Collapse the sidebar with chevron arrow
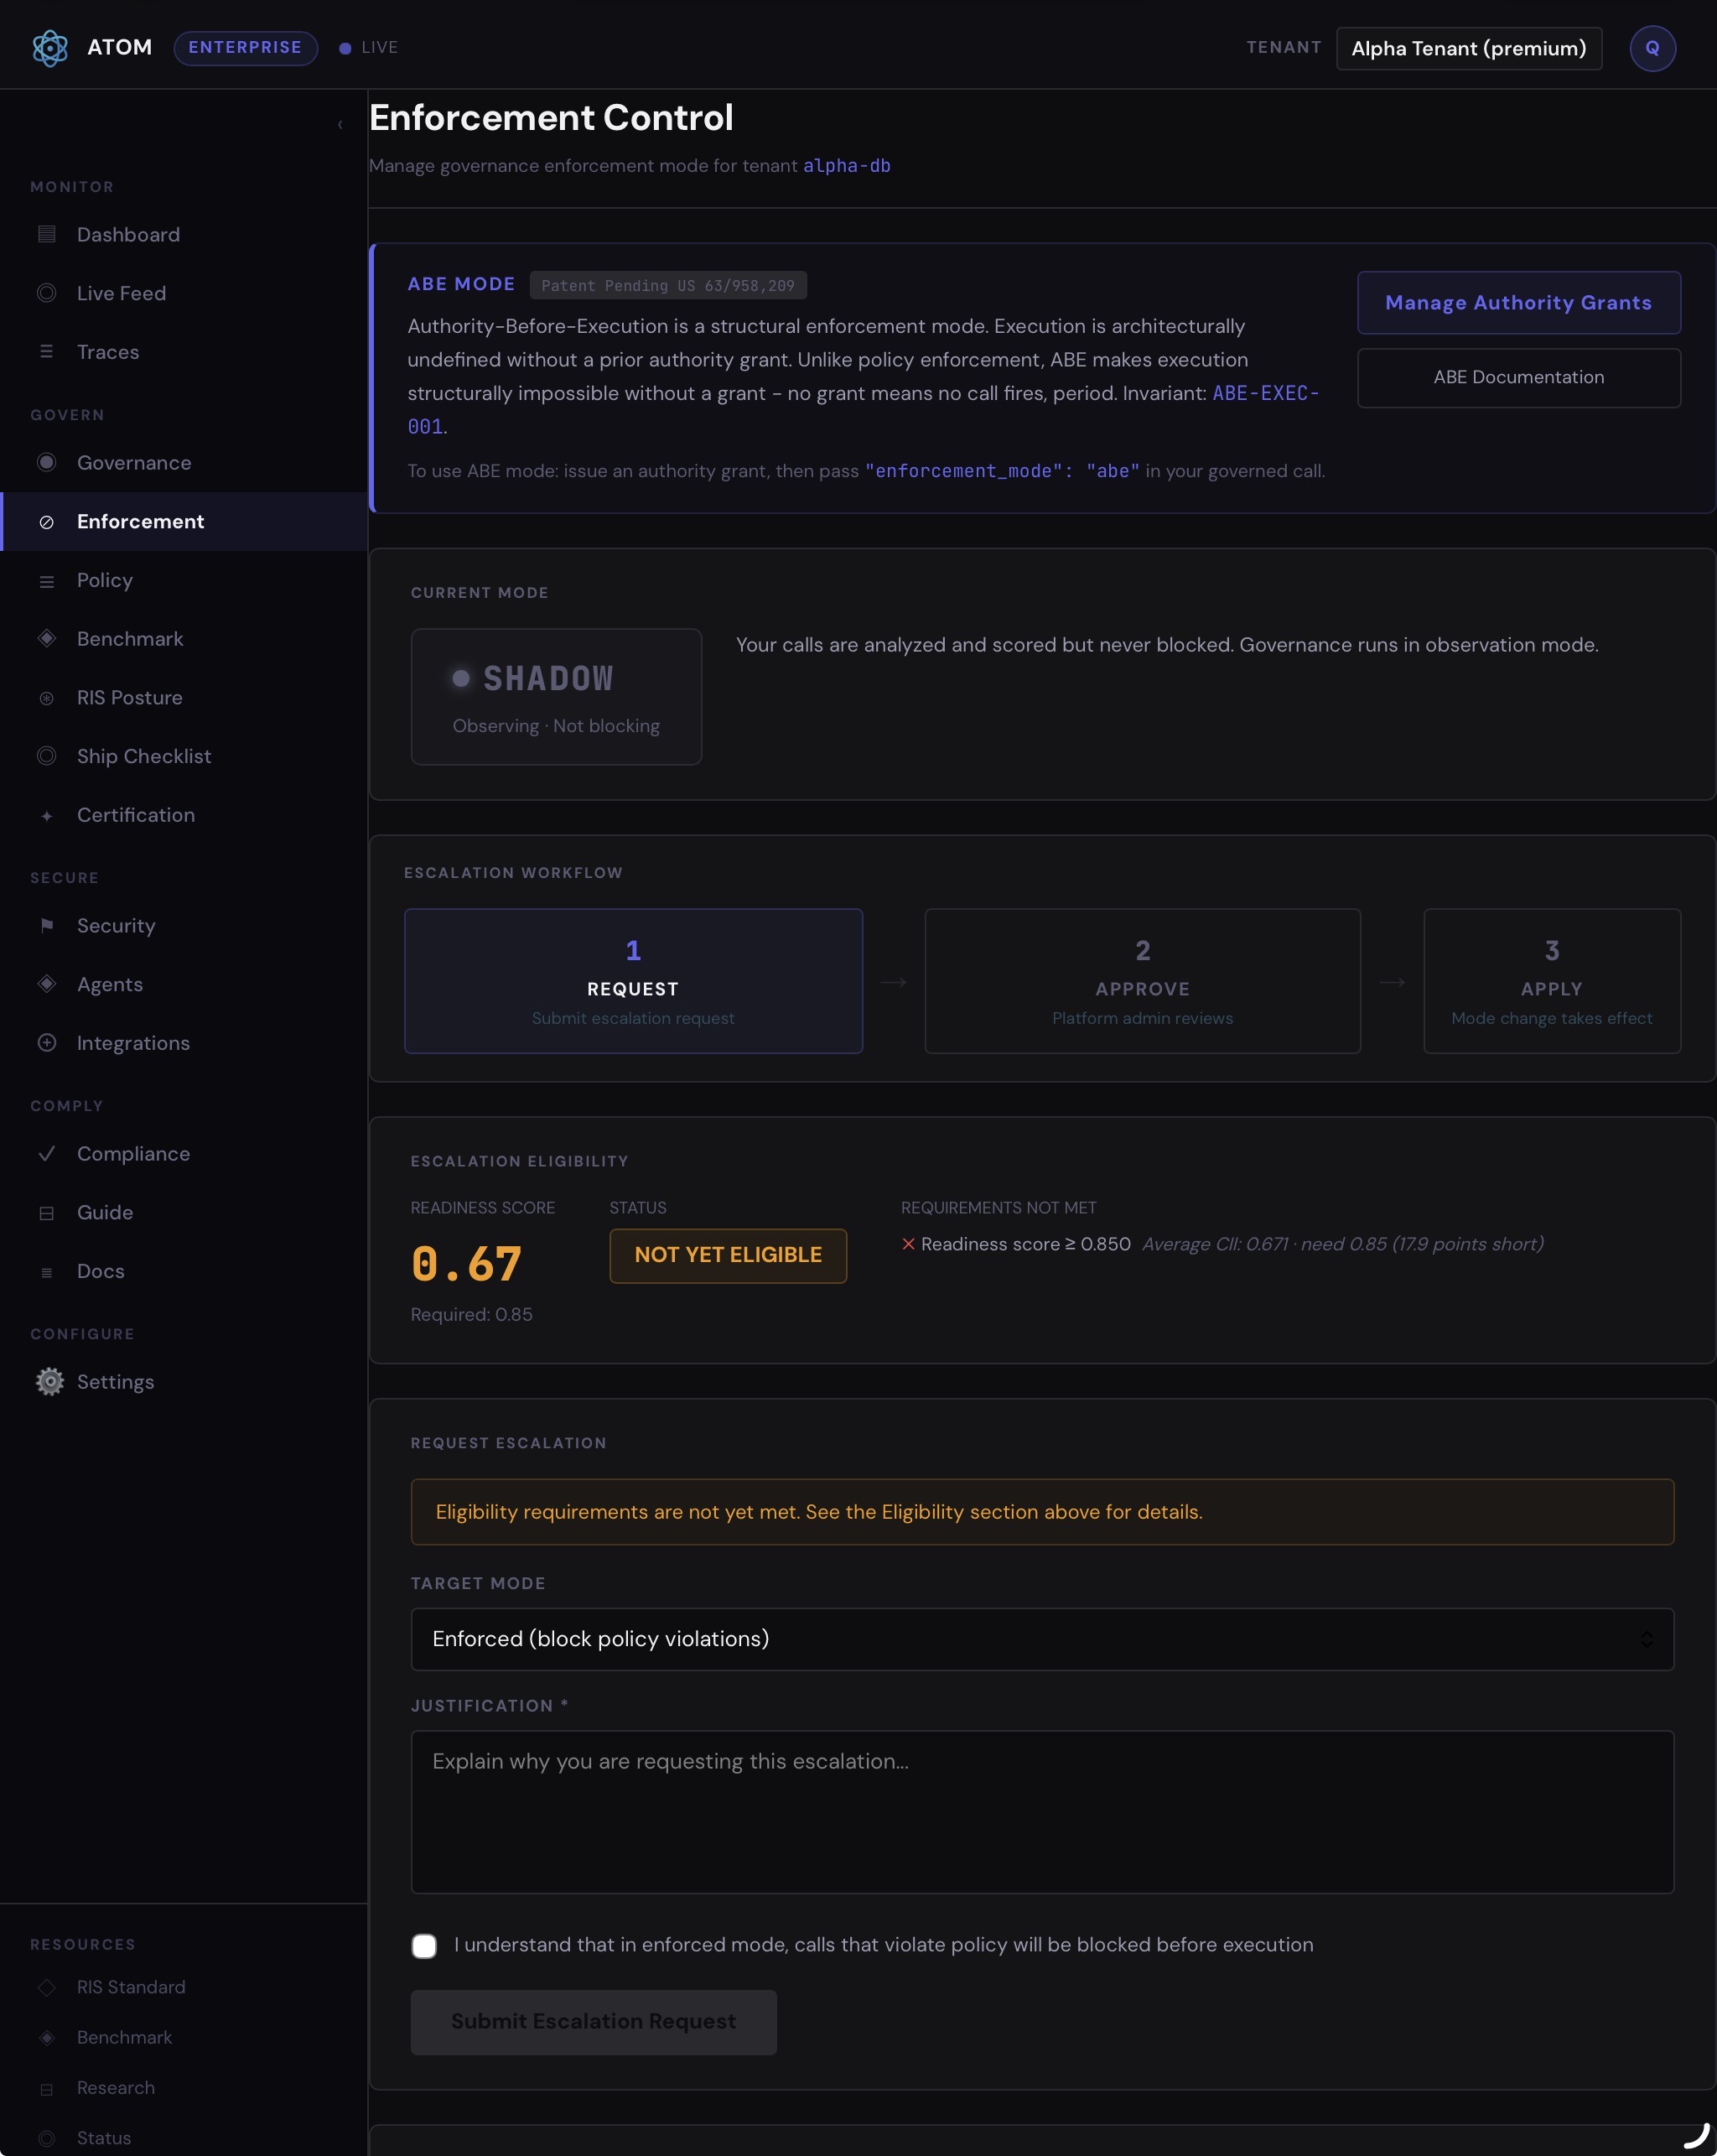1717x2156 pixels. coord(340,124)
